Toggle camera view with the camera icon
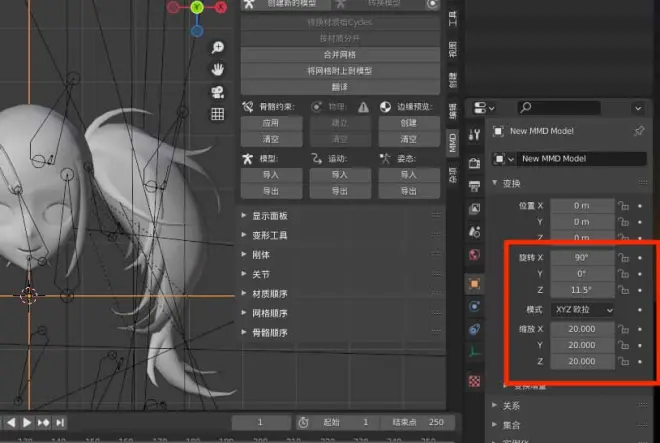This screenshot has width=660, height=443. coord(218,92)
